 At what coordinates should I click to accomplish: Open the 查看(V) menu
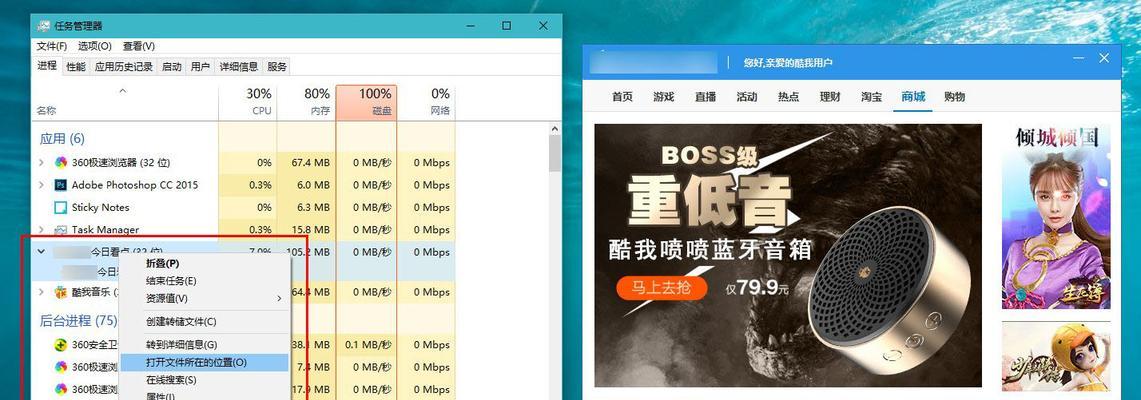(x=138, y=46)
